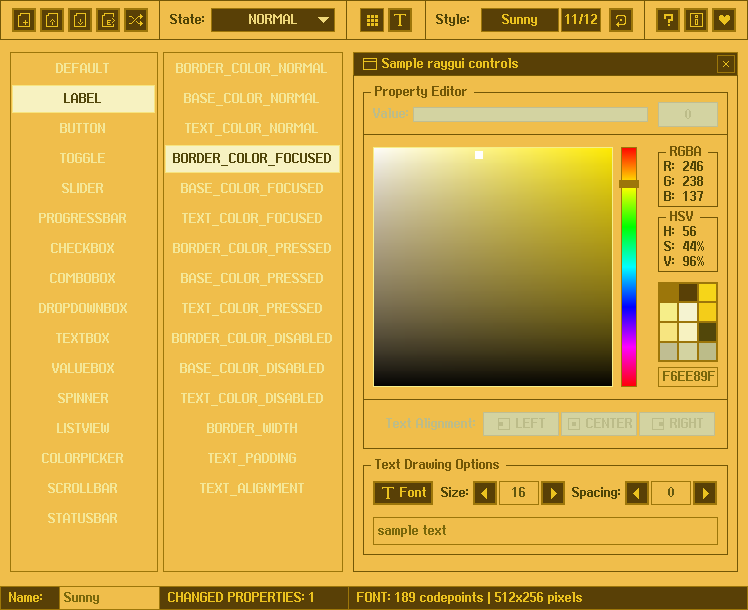Select CENTER text alignment toggle
748x610 pixels.
[599, 423]
